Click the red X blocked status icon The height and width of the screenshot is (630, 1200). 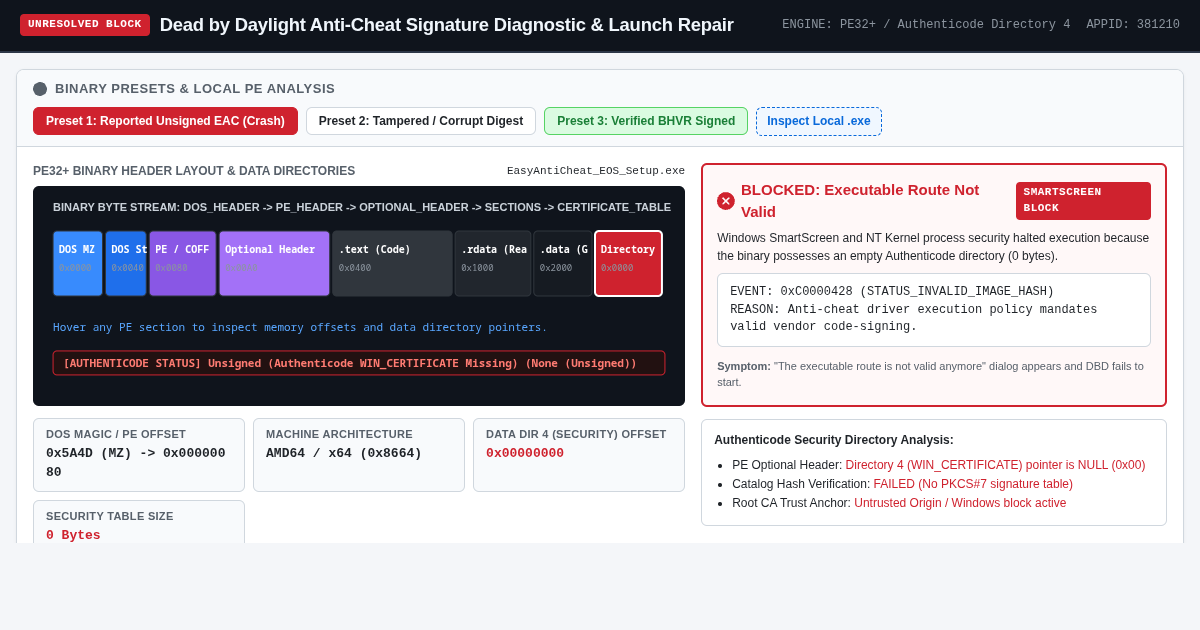click(726, 201)
